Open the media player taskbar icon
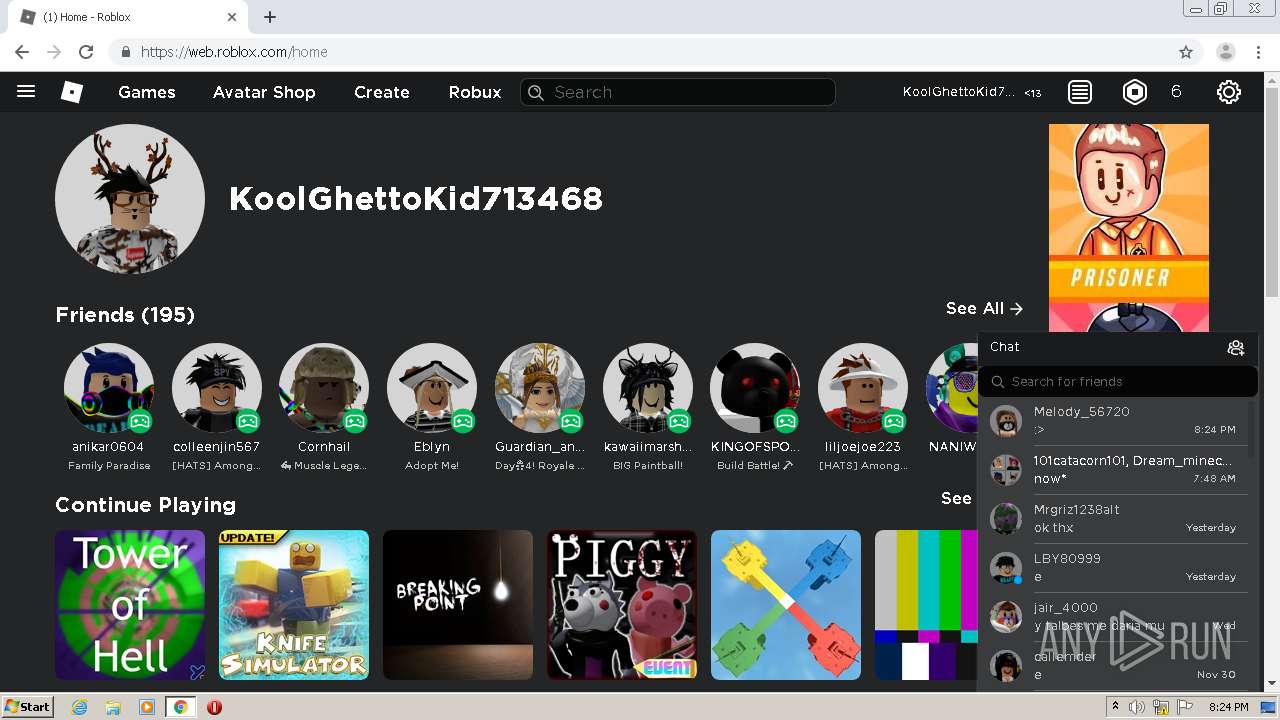1280x720 pixels. tap(147, 707)
